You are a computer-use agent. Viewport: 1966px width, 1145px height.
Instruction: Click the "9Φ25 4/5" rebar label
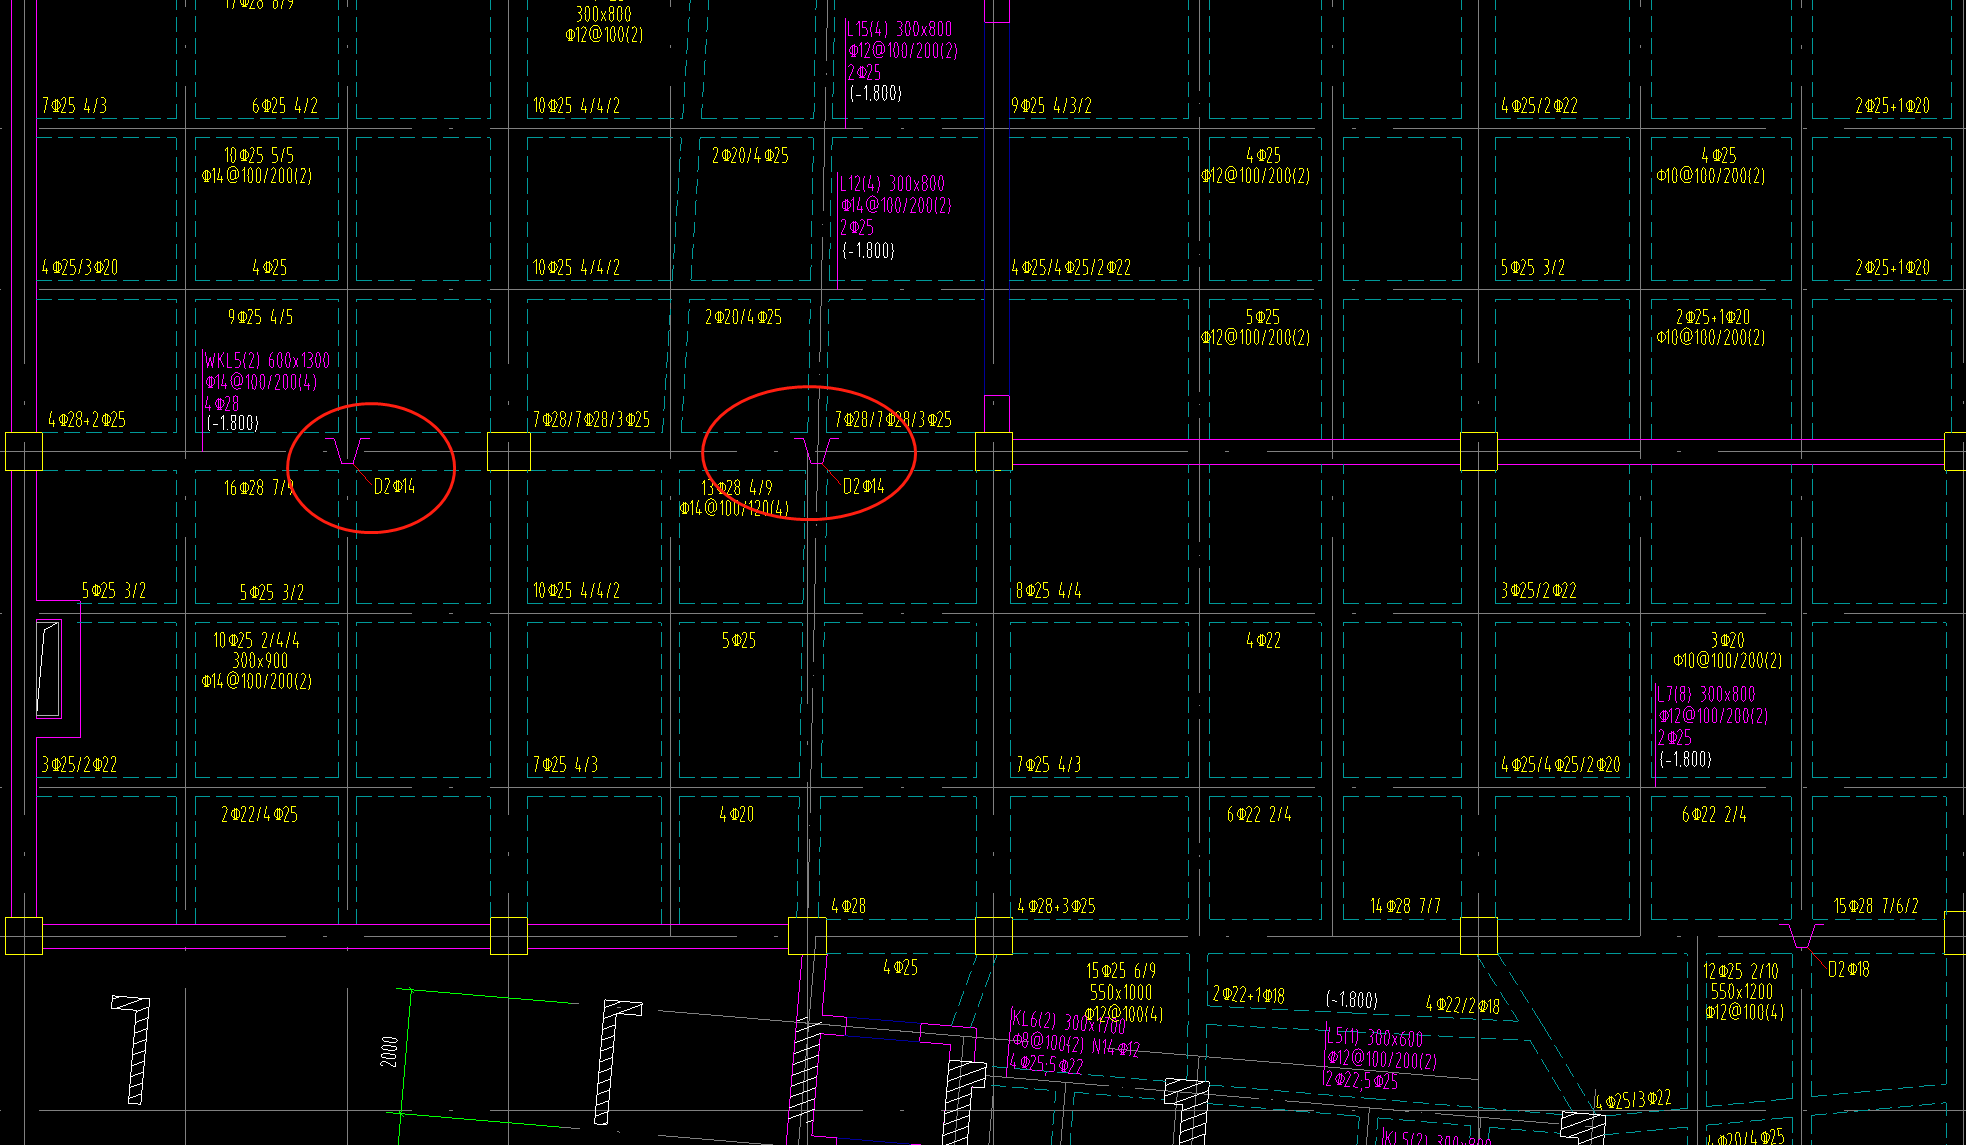tap(260, 317)
